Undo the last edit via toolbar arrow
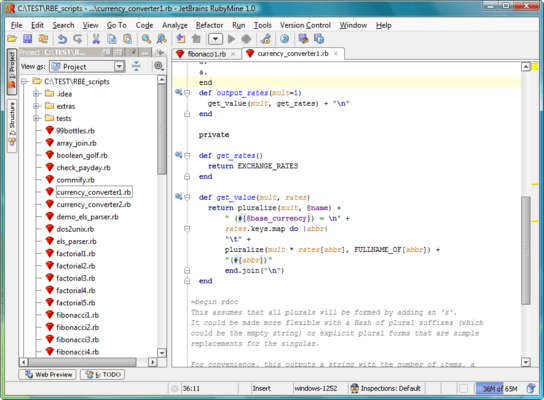 pyautogui.click(x=62, y=39)
